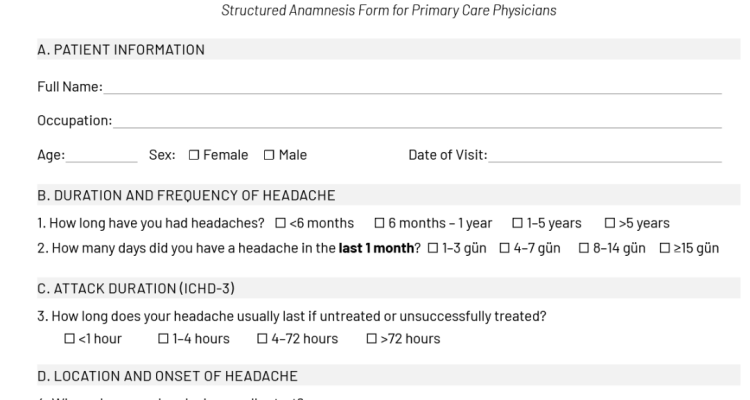Check the >72 hours attack duration box
The width and height of the screenshot is (750, 400).
[372, 339]
